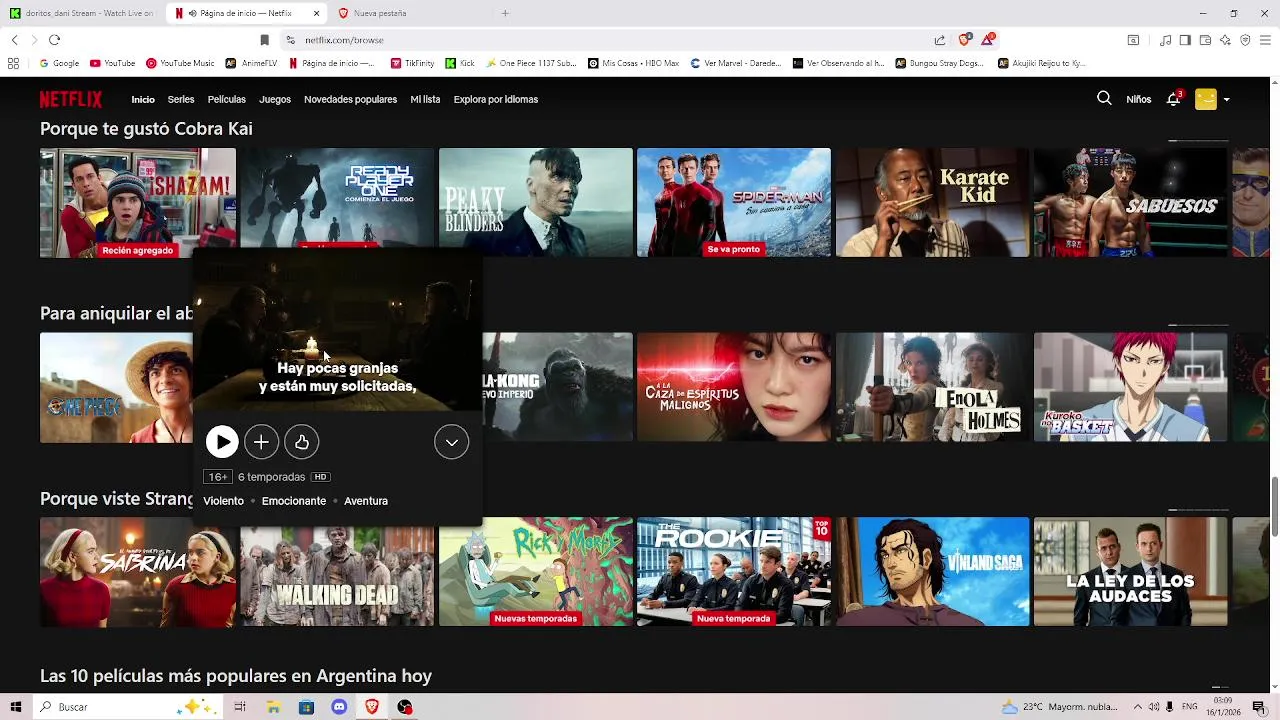This screenshot has height=720, width=1280.
Task: Open File Explorer from the taskbar
Action: (273, 707)
